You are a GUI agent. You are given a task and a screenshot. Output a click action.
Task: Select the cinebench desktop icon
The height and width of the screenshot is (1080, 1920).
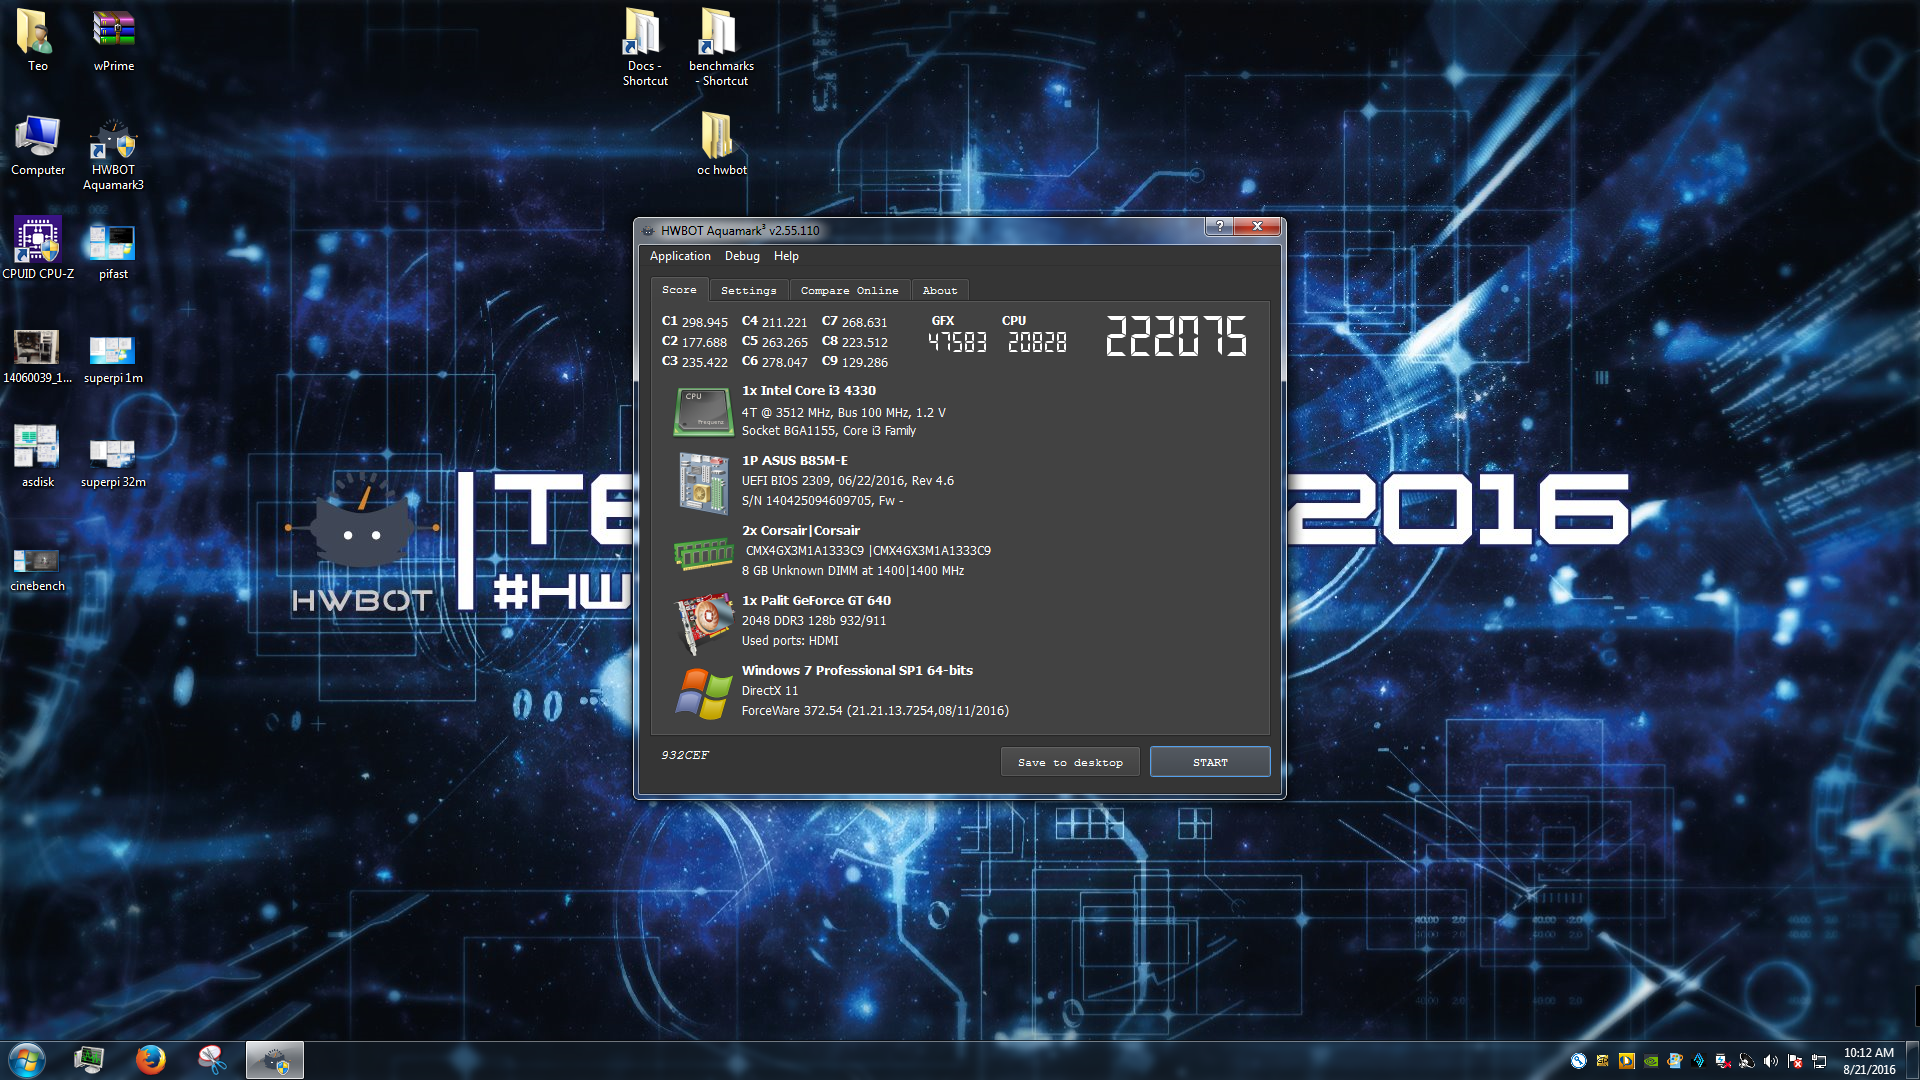(x=37, y=568)
